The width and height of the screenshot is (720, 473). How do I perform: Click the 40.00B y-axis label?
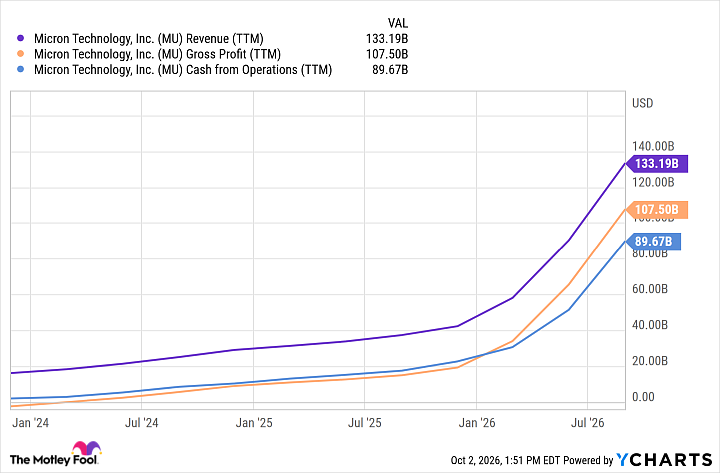[650, 325]
